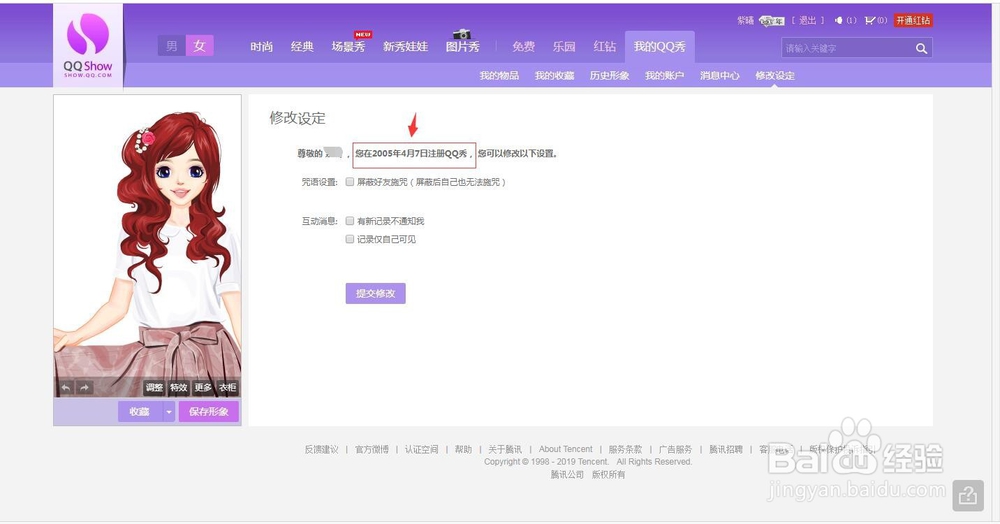Tick the 有新记录不通知我 checkbox
1000x524 pixels.
(x=349, y=221)
